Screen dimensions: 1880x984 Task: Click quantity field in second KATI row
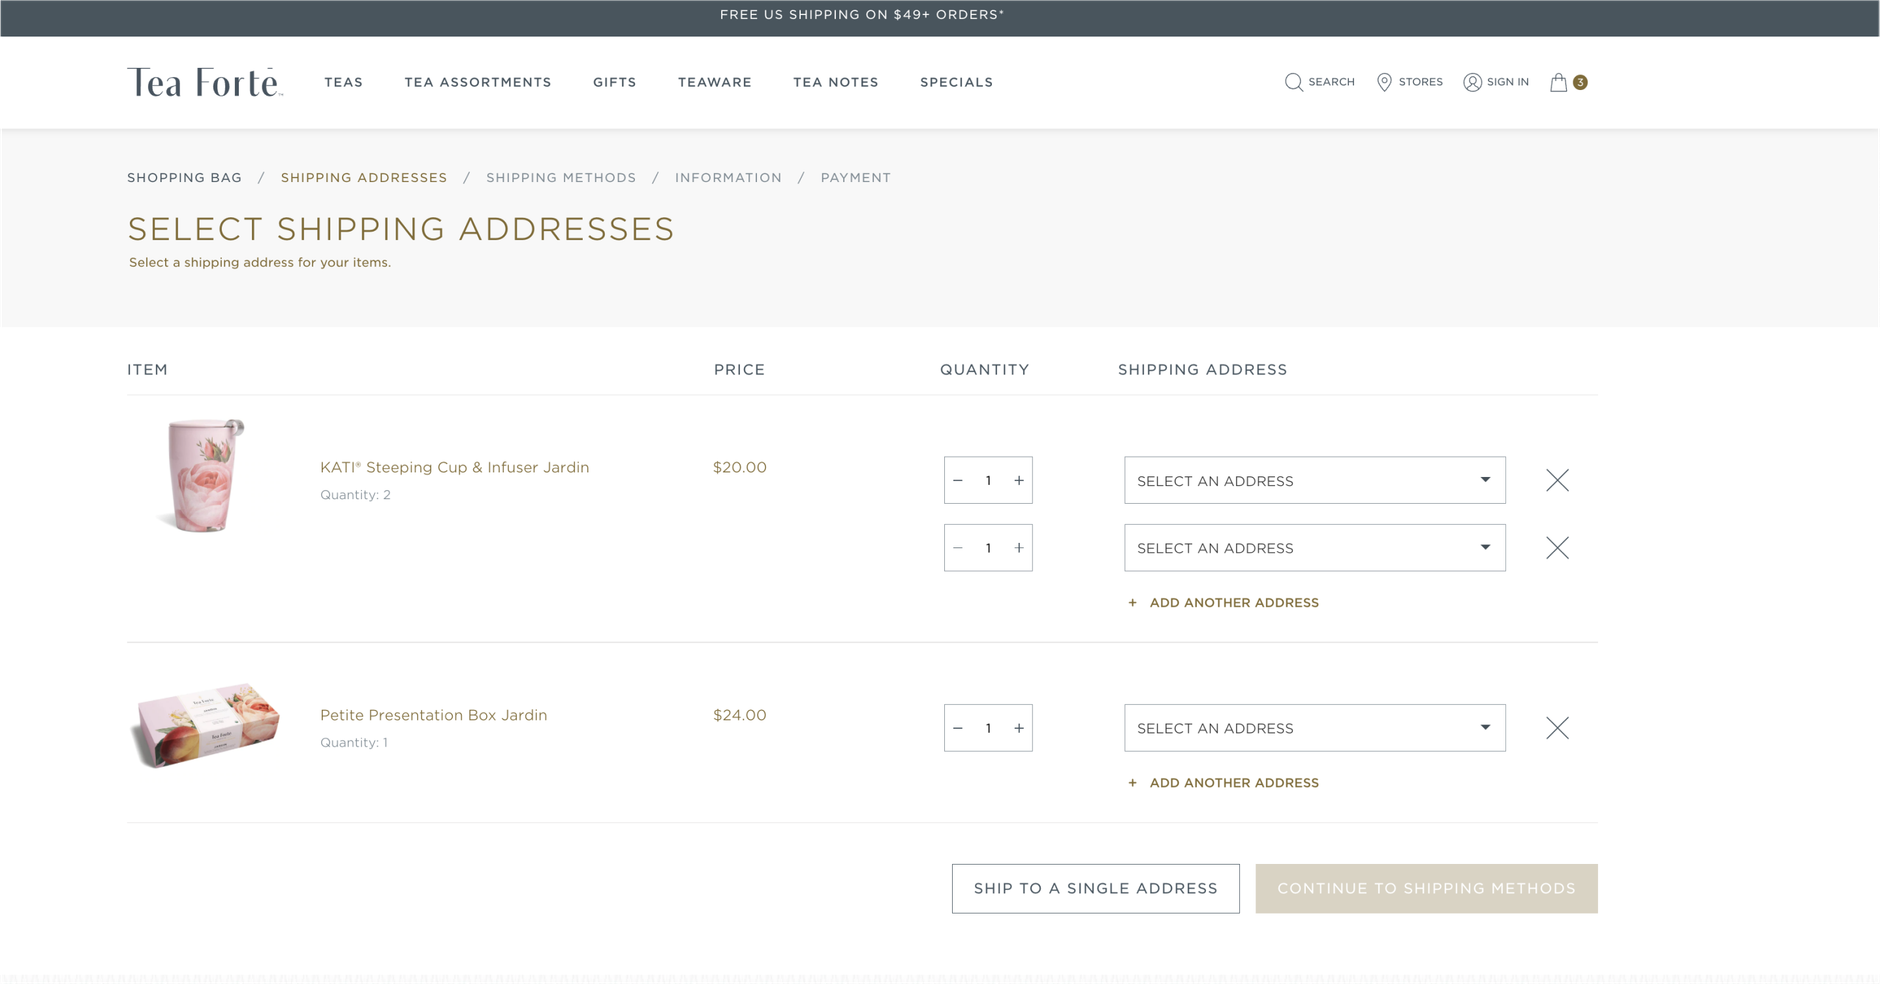point(988,547)
